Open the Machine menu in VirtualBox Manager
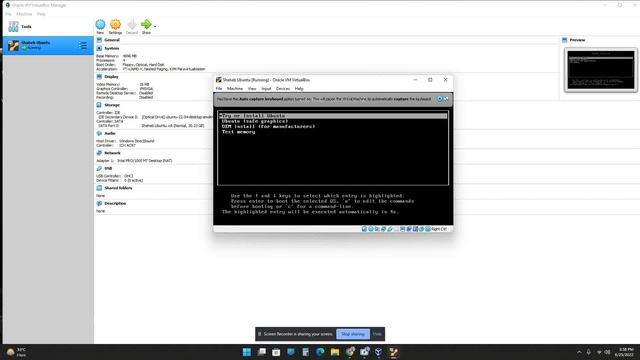Viewport: 640px width, 360px height. (x=24, y=14)
